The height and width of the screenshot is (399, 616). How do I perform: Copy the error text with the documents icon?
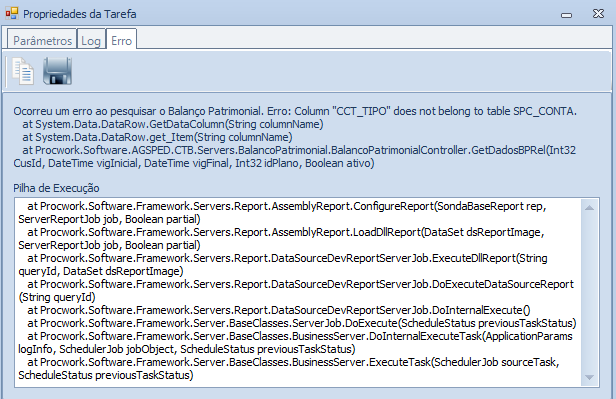23,71
